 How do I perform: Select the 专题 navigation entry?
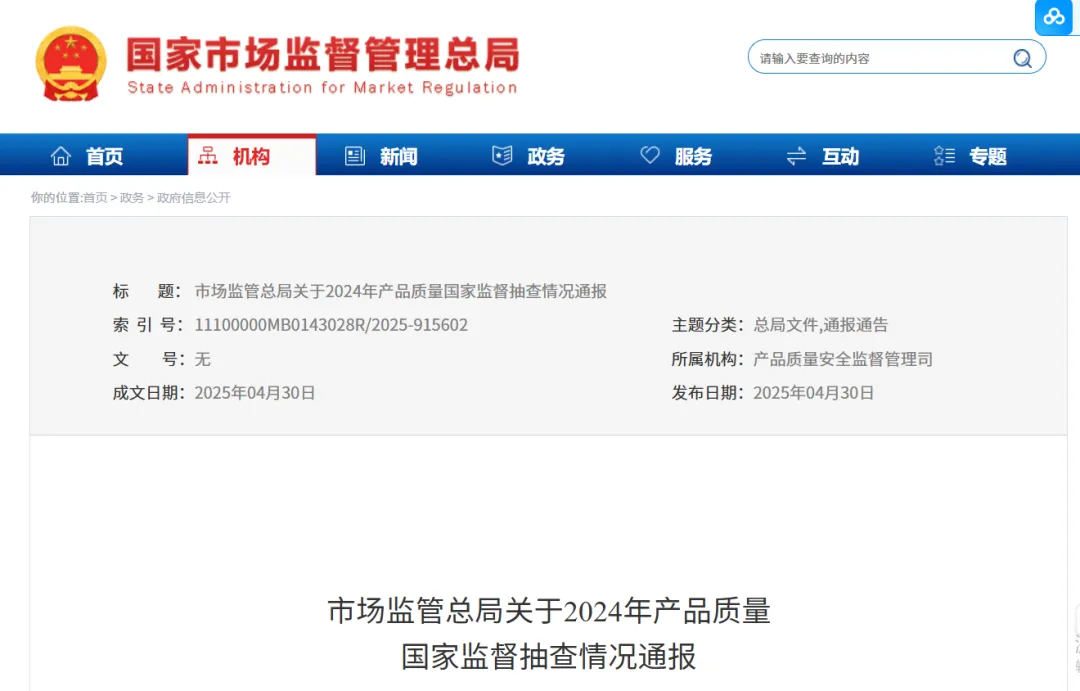pyautogui.click(x=989, y=155)
